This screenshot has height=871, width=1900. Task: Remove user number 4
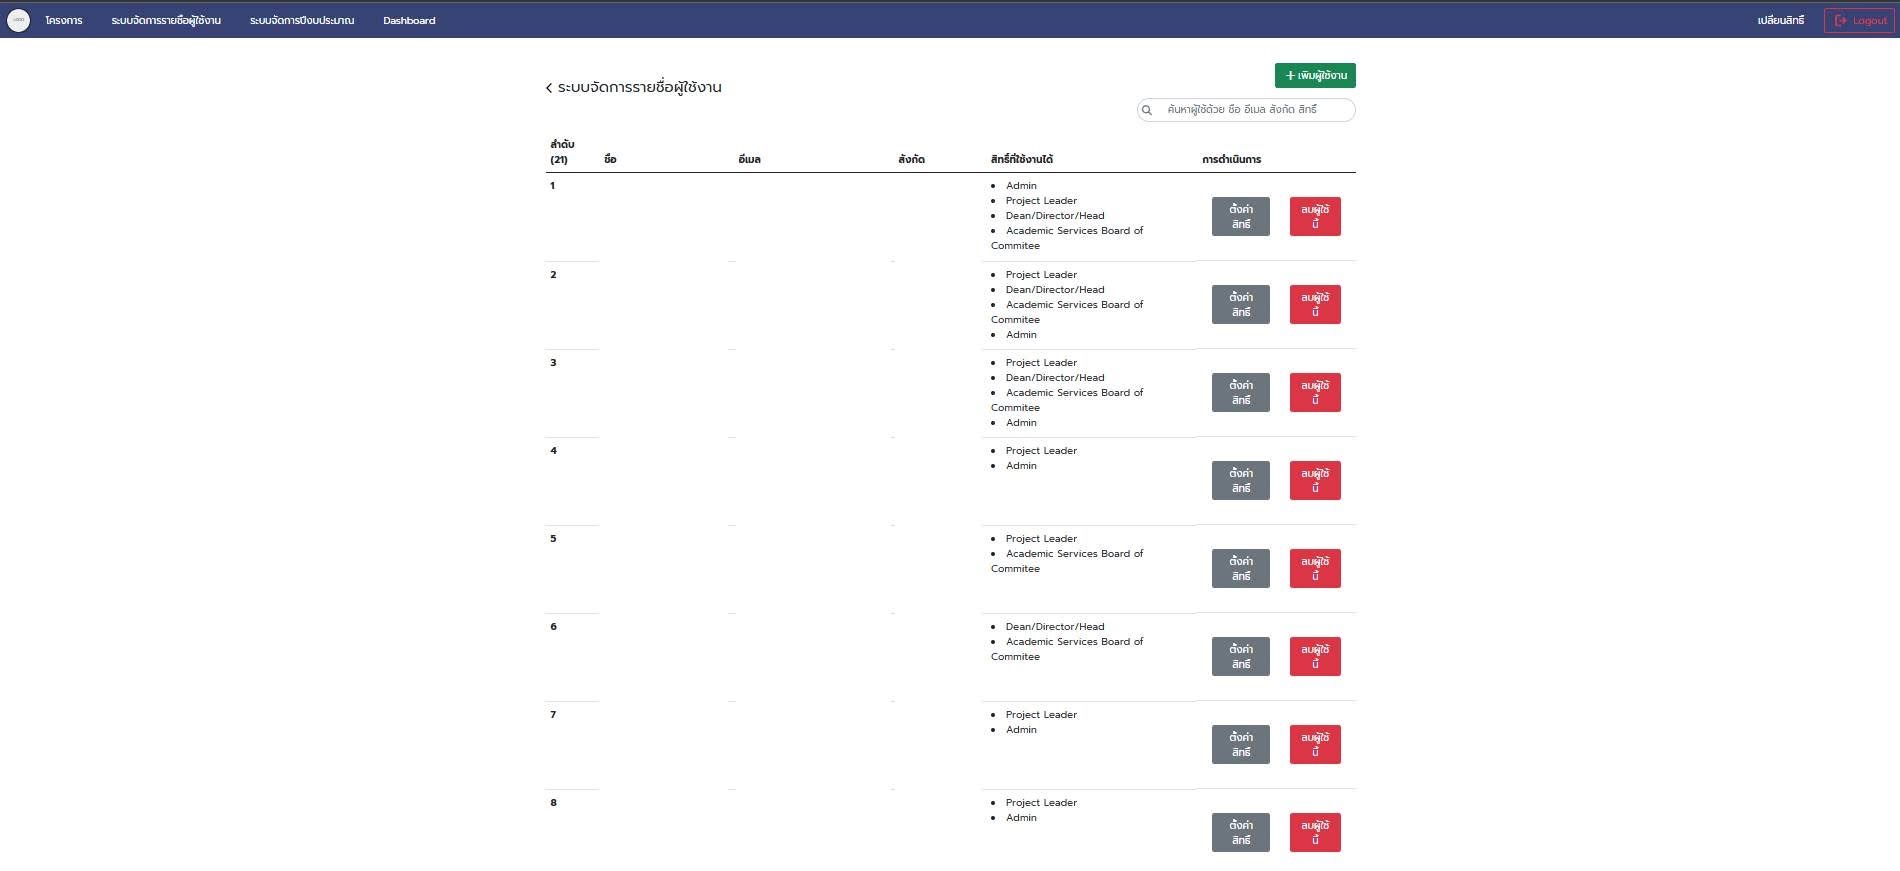(1315, 480)
